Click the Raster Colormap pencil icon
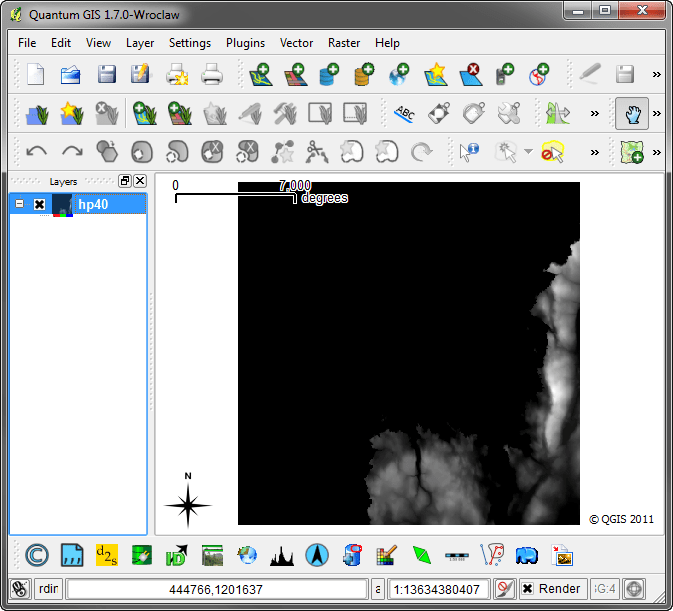Viewport: 673px width, 611px height. coord(386,556)
